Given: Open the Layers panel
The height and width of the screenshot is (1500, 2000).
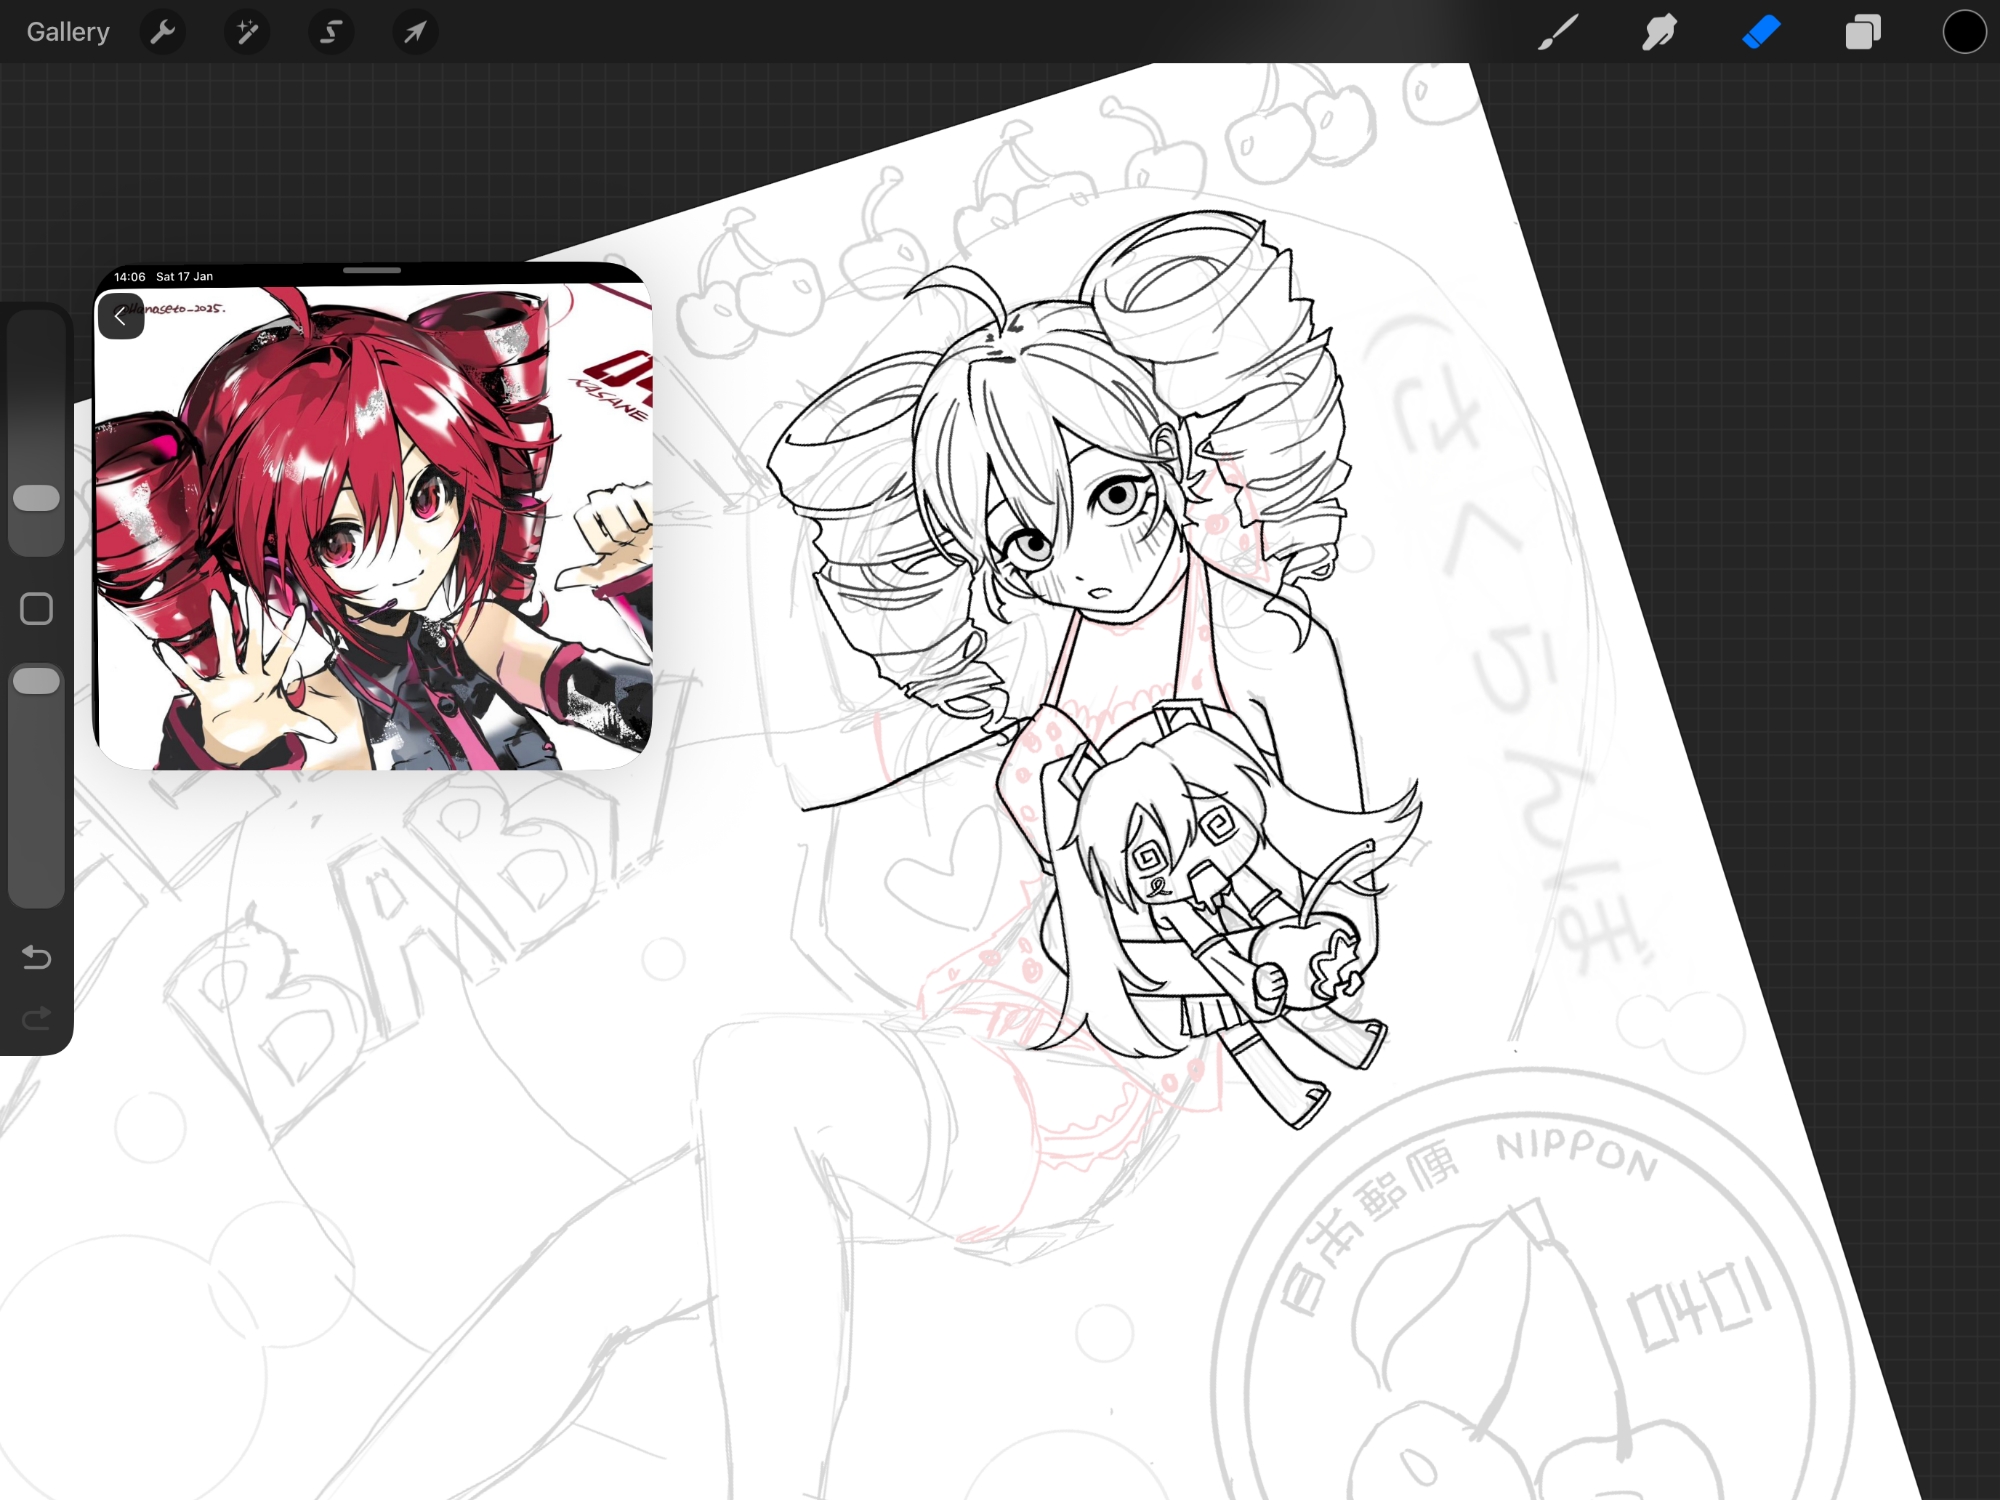Looking at the screenshot, I should [1863, 33].
